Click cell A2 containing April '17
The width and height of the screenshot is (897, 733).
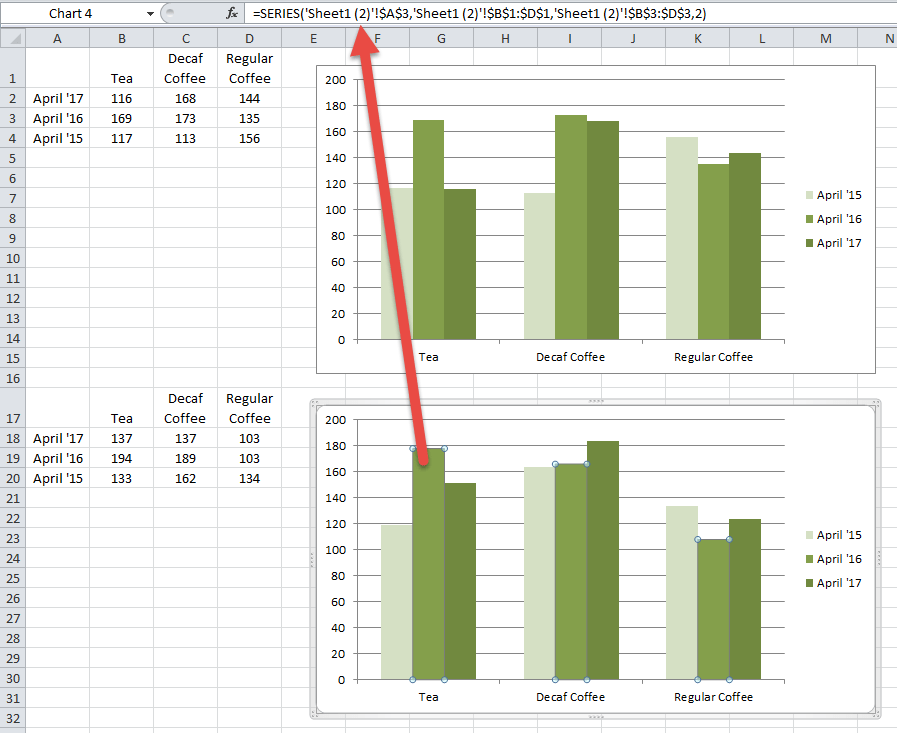pos(57,98)
